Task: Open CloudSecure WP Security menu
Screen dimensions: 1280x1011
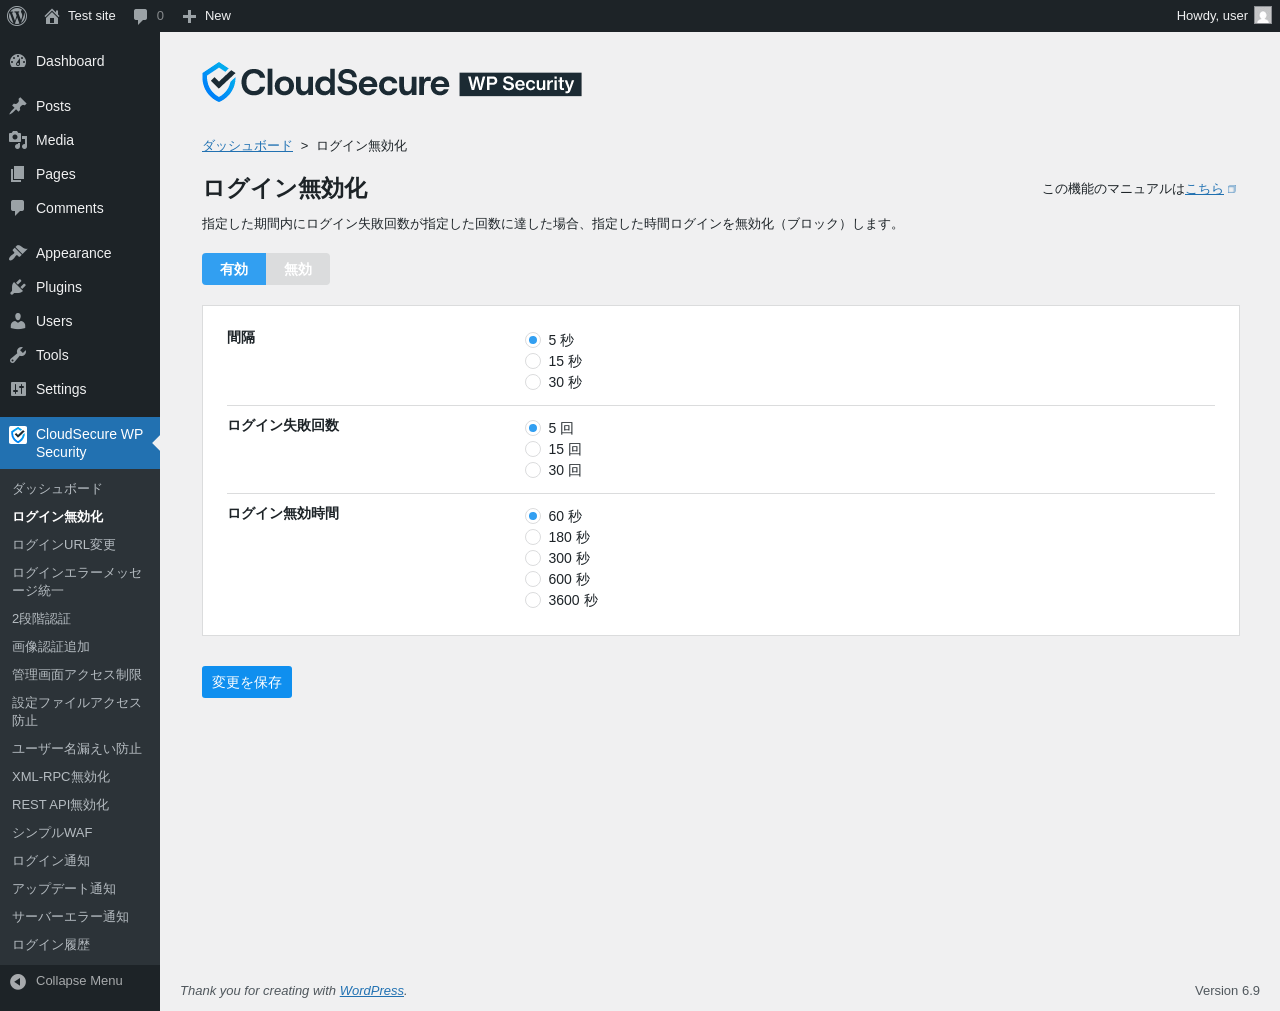Action: [x=80, y=443]
